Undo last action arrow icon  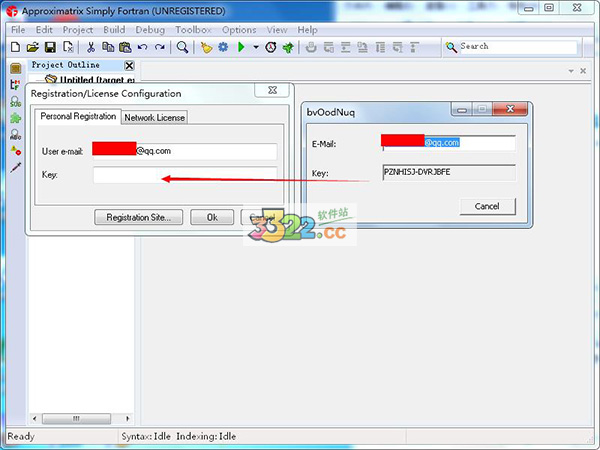click(x=142, y=47)
